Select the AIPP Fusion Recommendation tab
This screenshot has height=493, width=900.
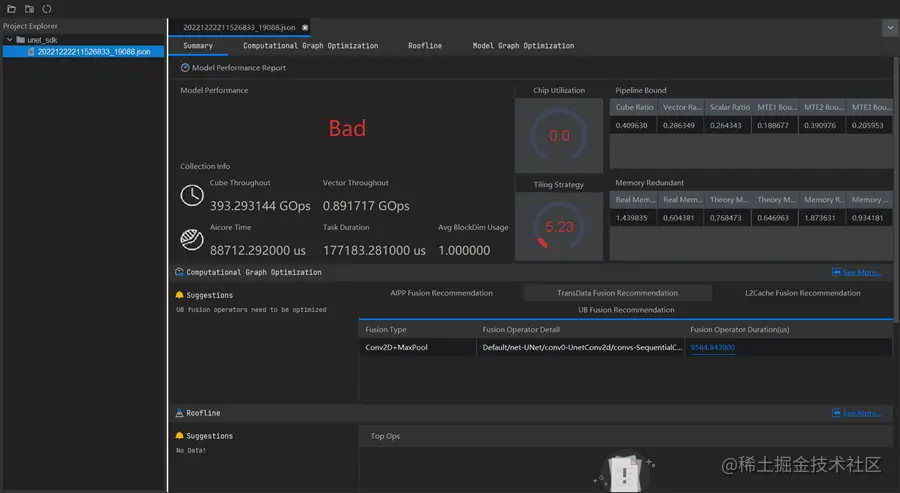click(x=441, y=293)
